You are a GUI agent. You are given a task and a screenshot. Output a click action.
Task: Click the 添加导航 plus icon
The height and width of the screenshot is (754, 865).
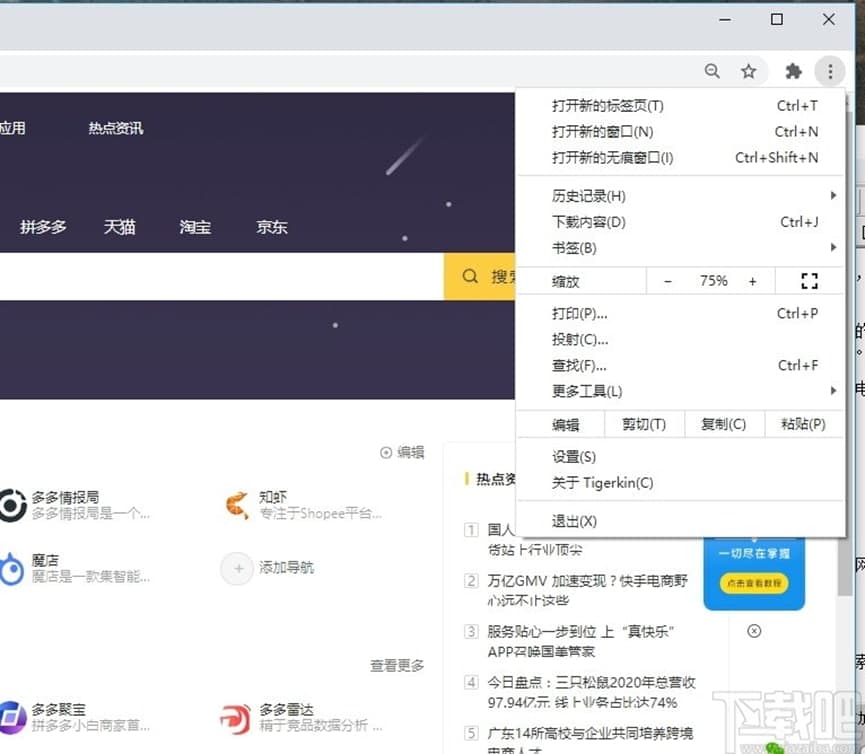click(x=237, y=568)
